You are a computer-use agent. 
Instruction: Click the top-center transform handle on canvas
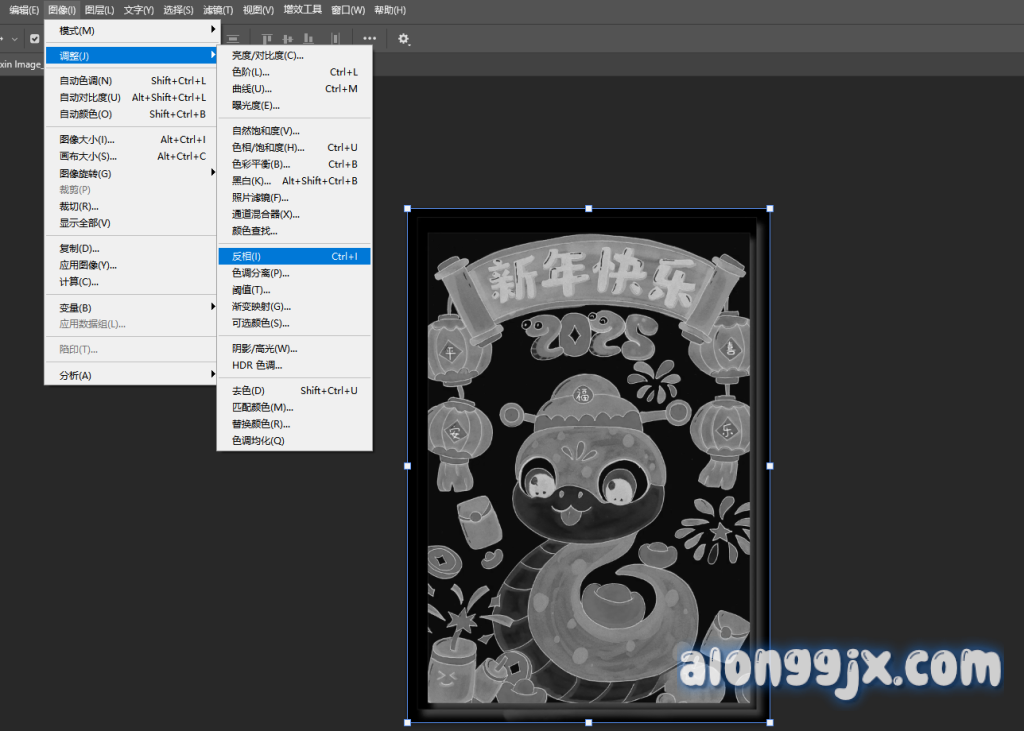point(588,209)
